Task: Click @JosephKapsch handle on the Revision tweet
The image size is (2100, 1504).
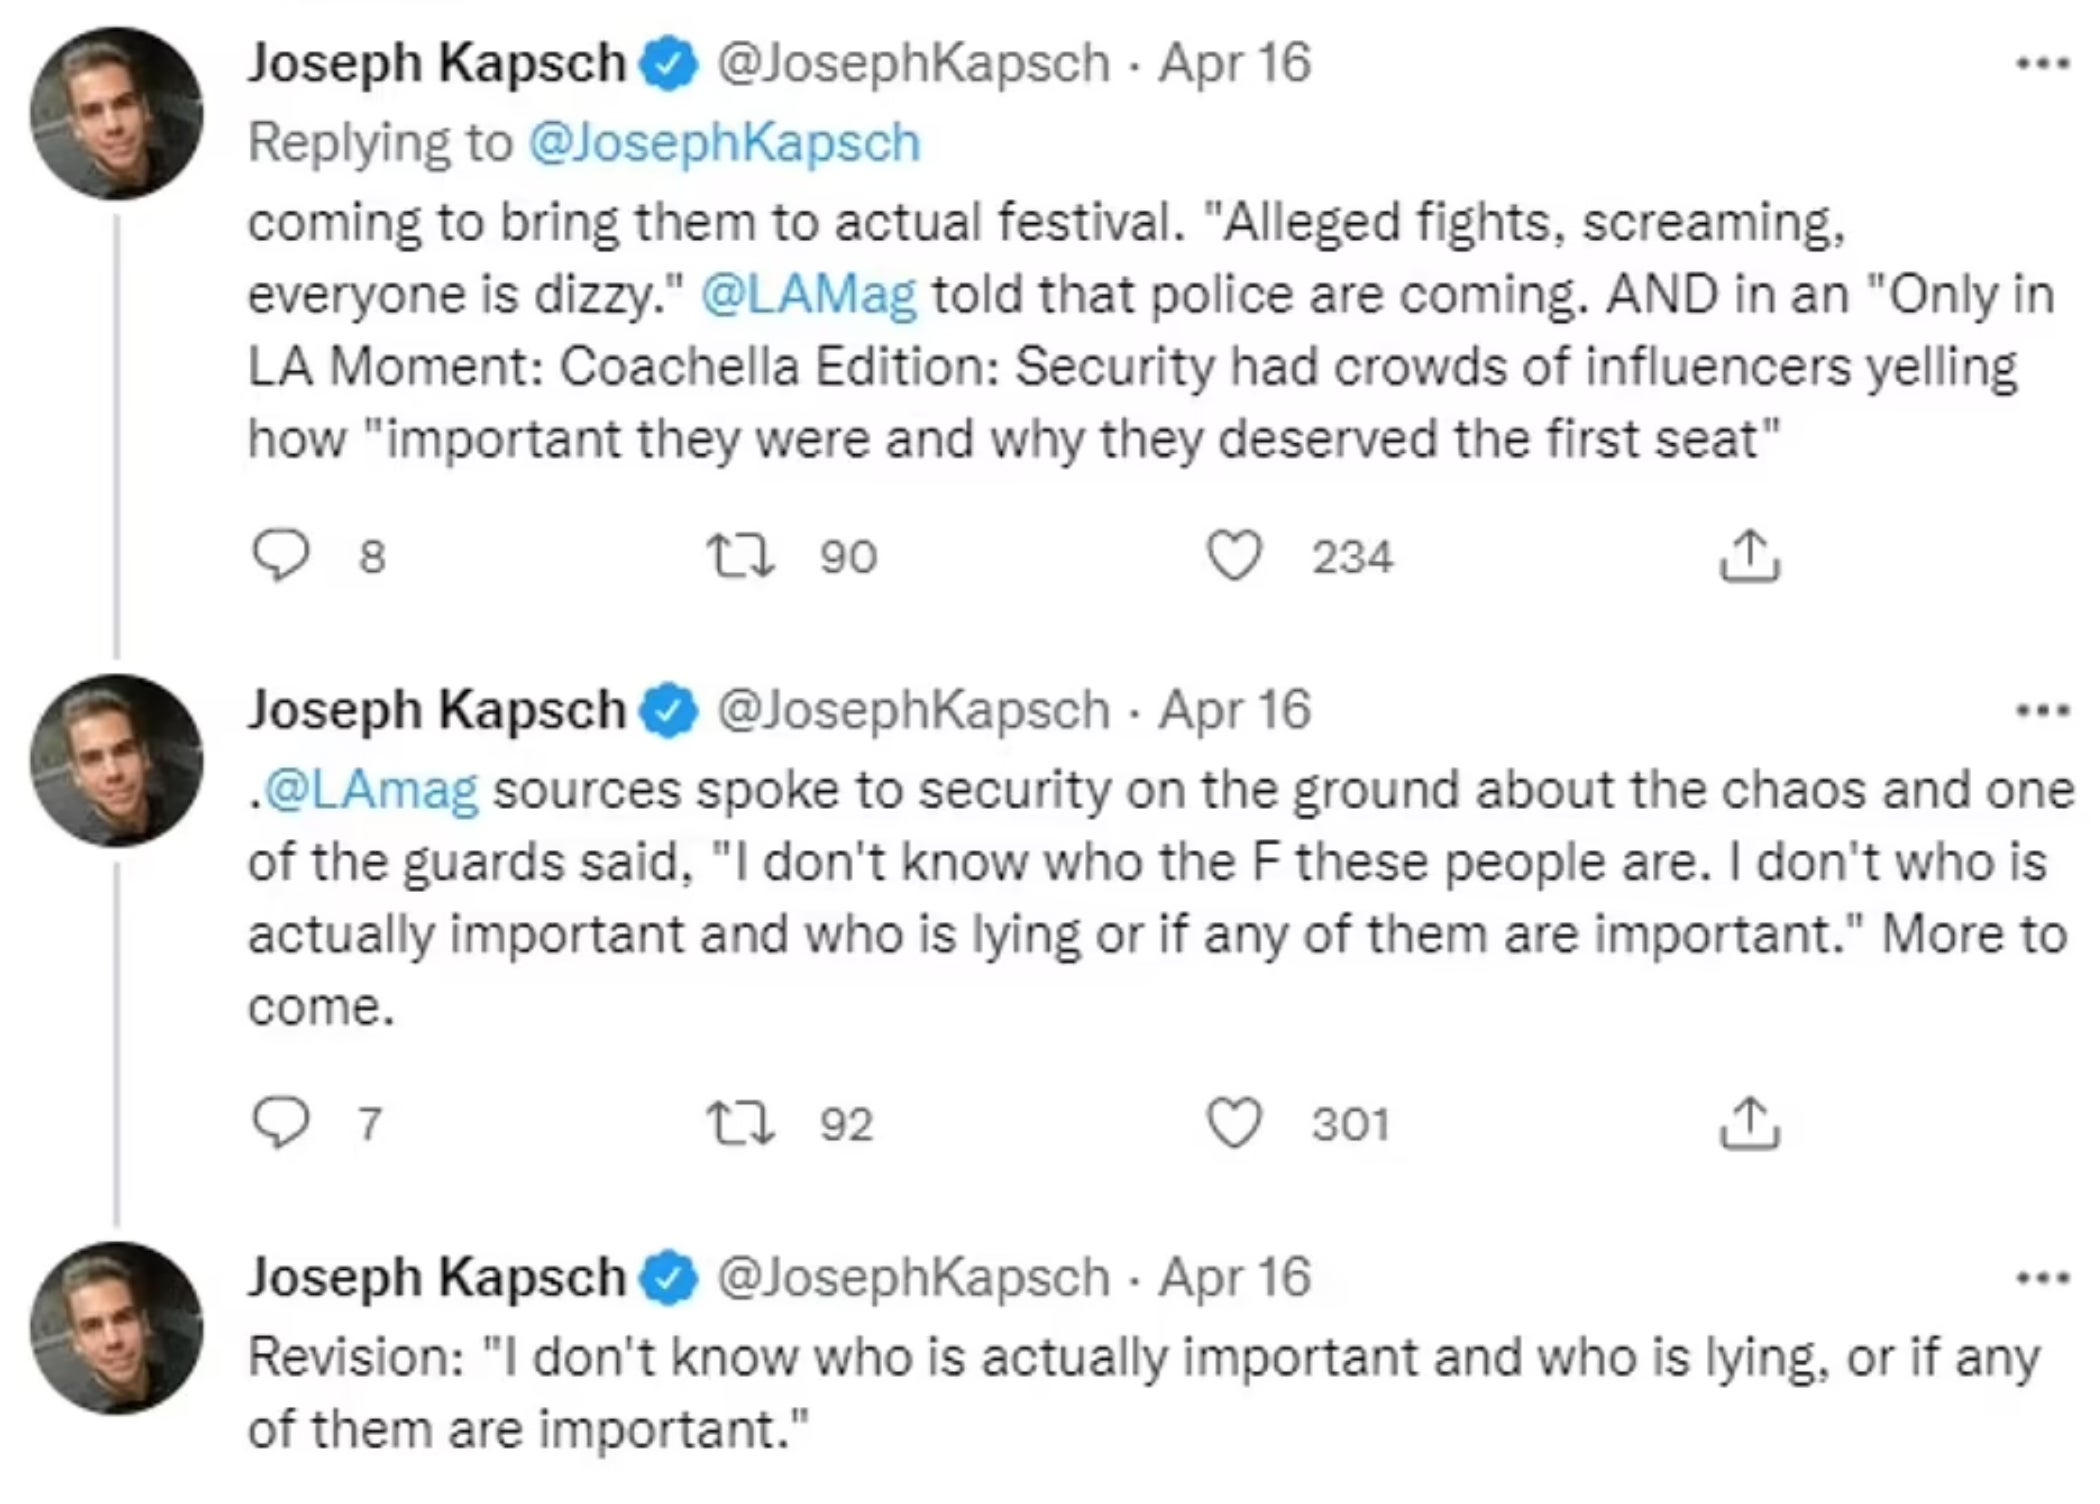Action: pos(914,1278)
